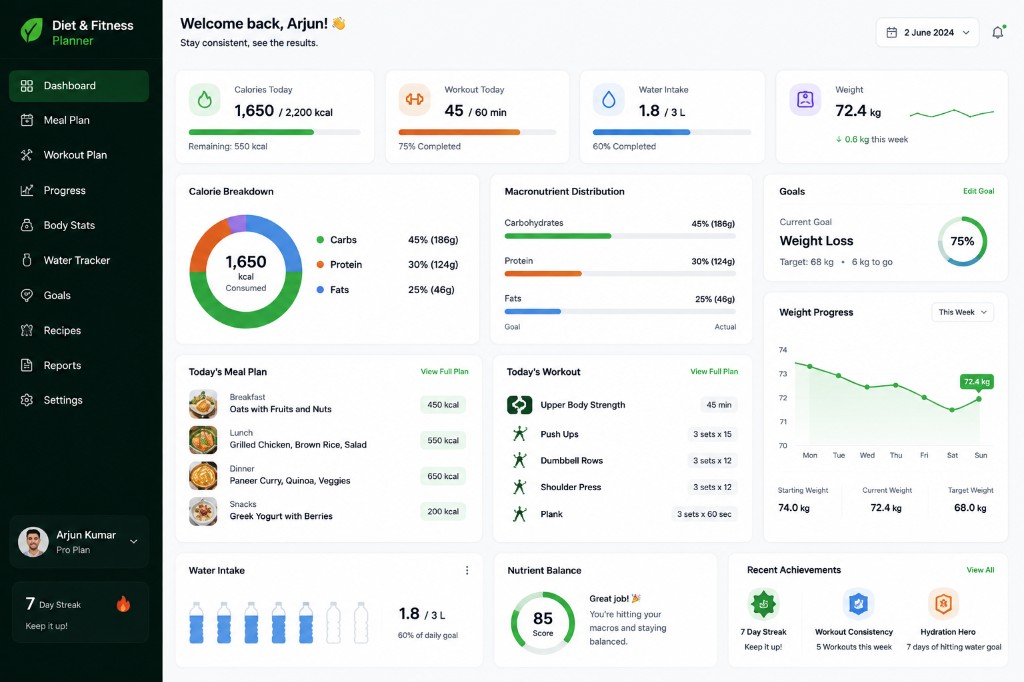Click Edit Goal link
1024x682 pixels.
coord(978,191)
